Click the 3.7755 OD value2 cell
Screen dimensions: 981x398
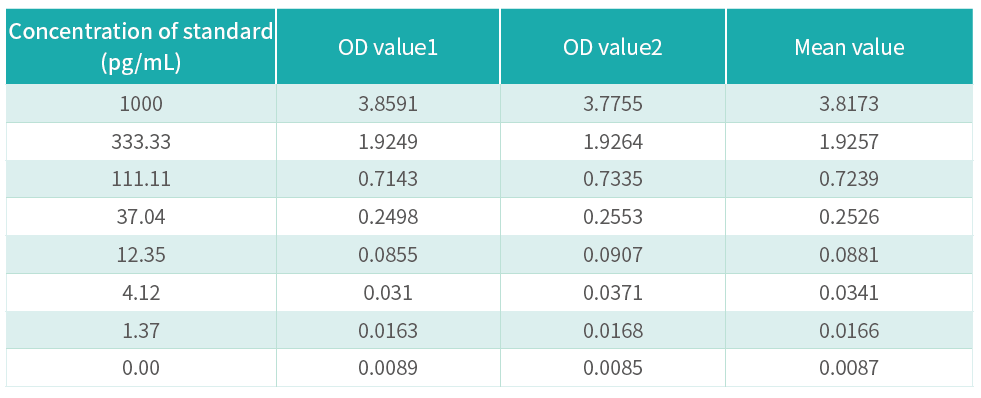pos(613,104)
